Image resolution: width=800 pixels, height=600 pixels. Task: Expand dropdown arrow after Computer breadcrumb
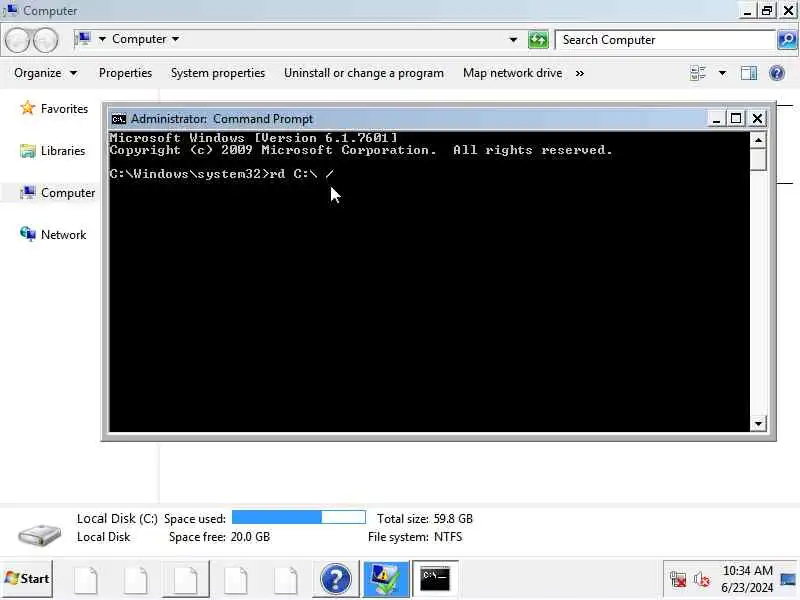click(176, 39)
